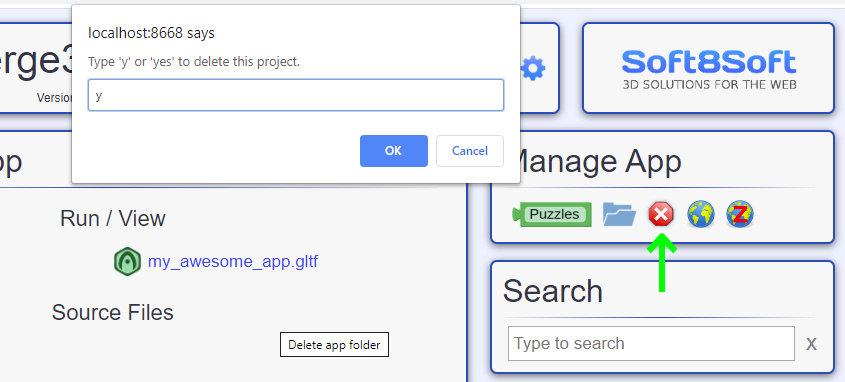
Task: Click the Search panel heading
Action: (553, 291)
